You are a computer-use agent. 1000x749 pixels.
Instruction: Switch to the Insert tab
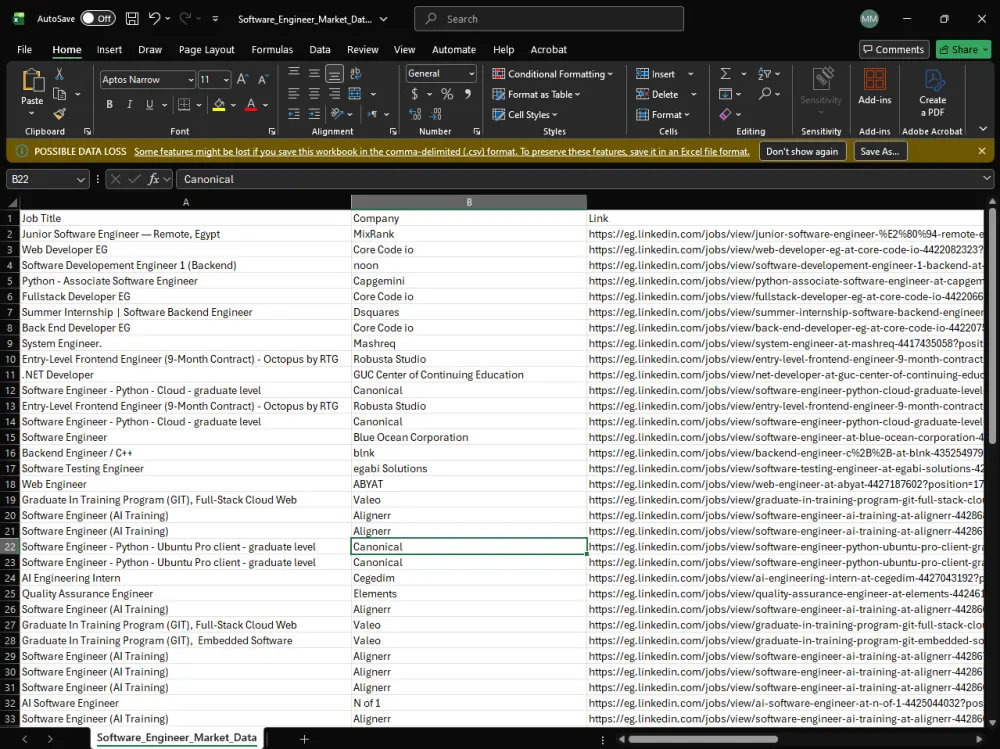pyautogui.click(x=109, y=49)
